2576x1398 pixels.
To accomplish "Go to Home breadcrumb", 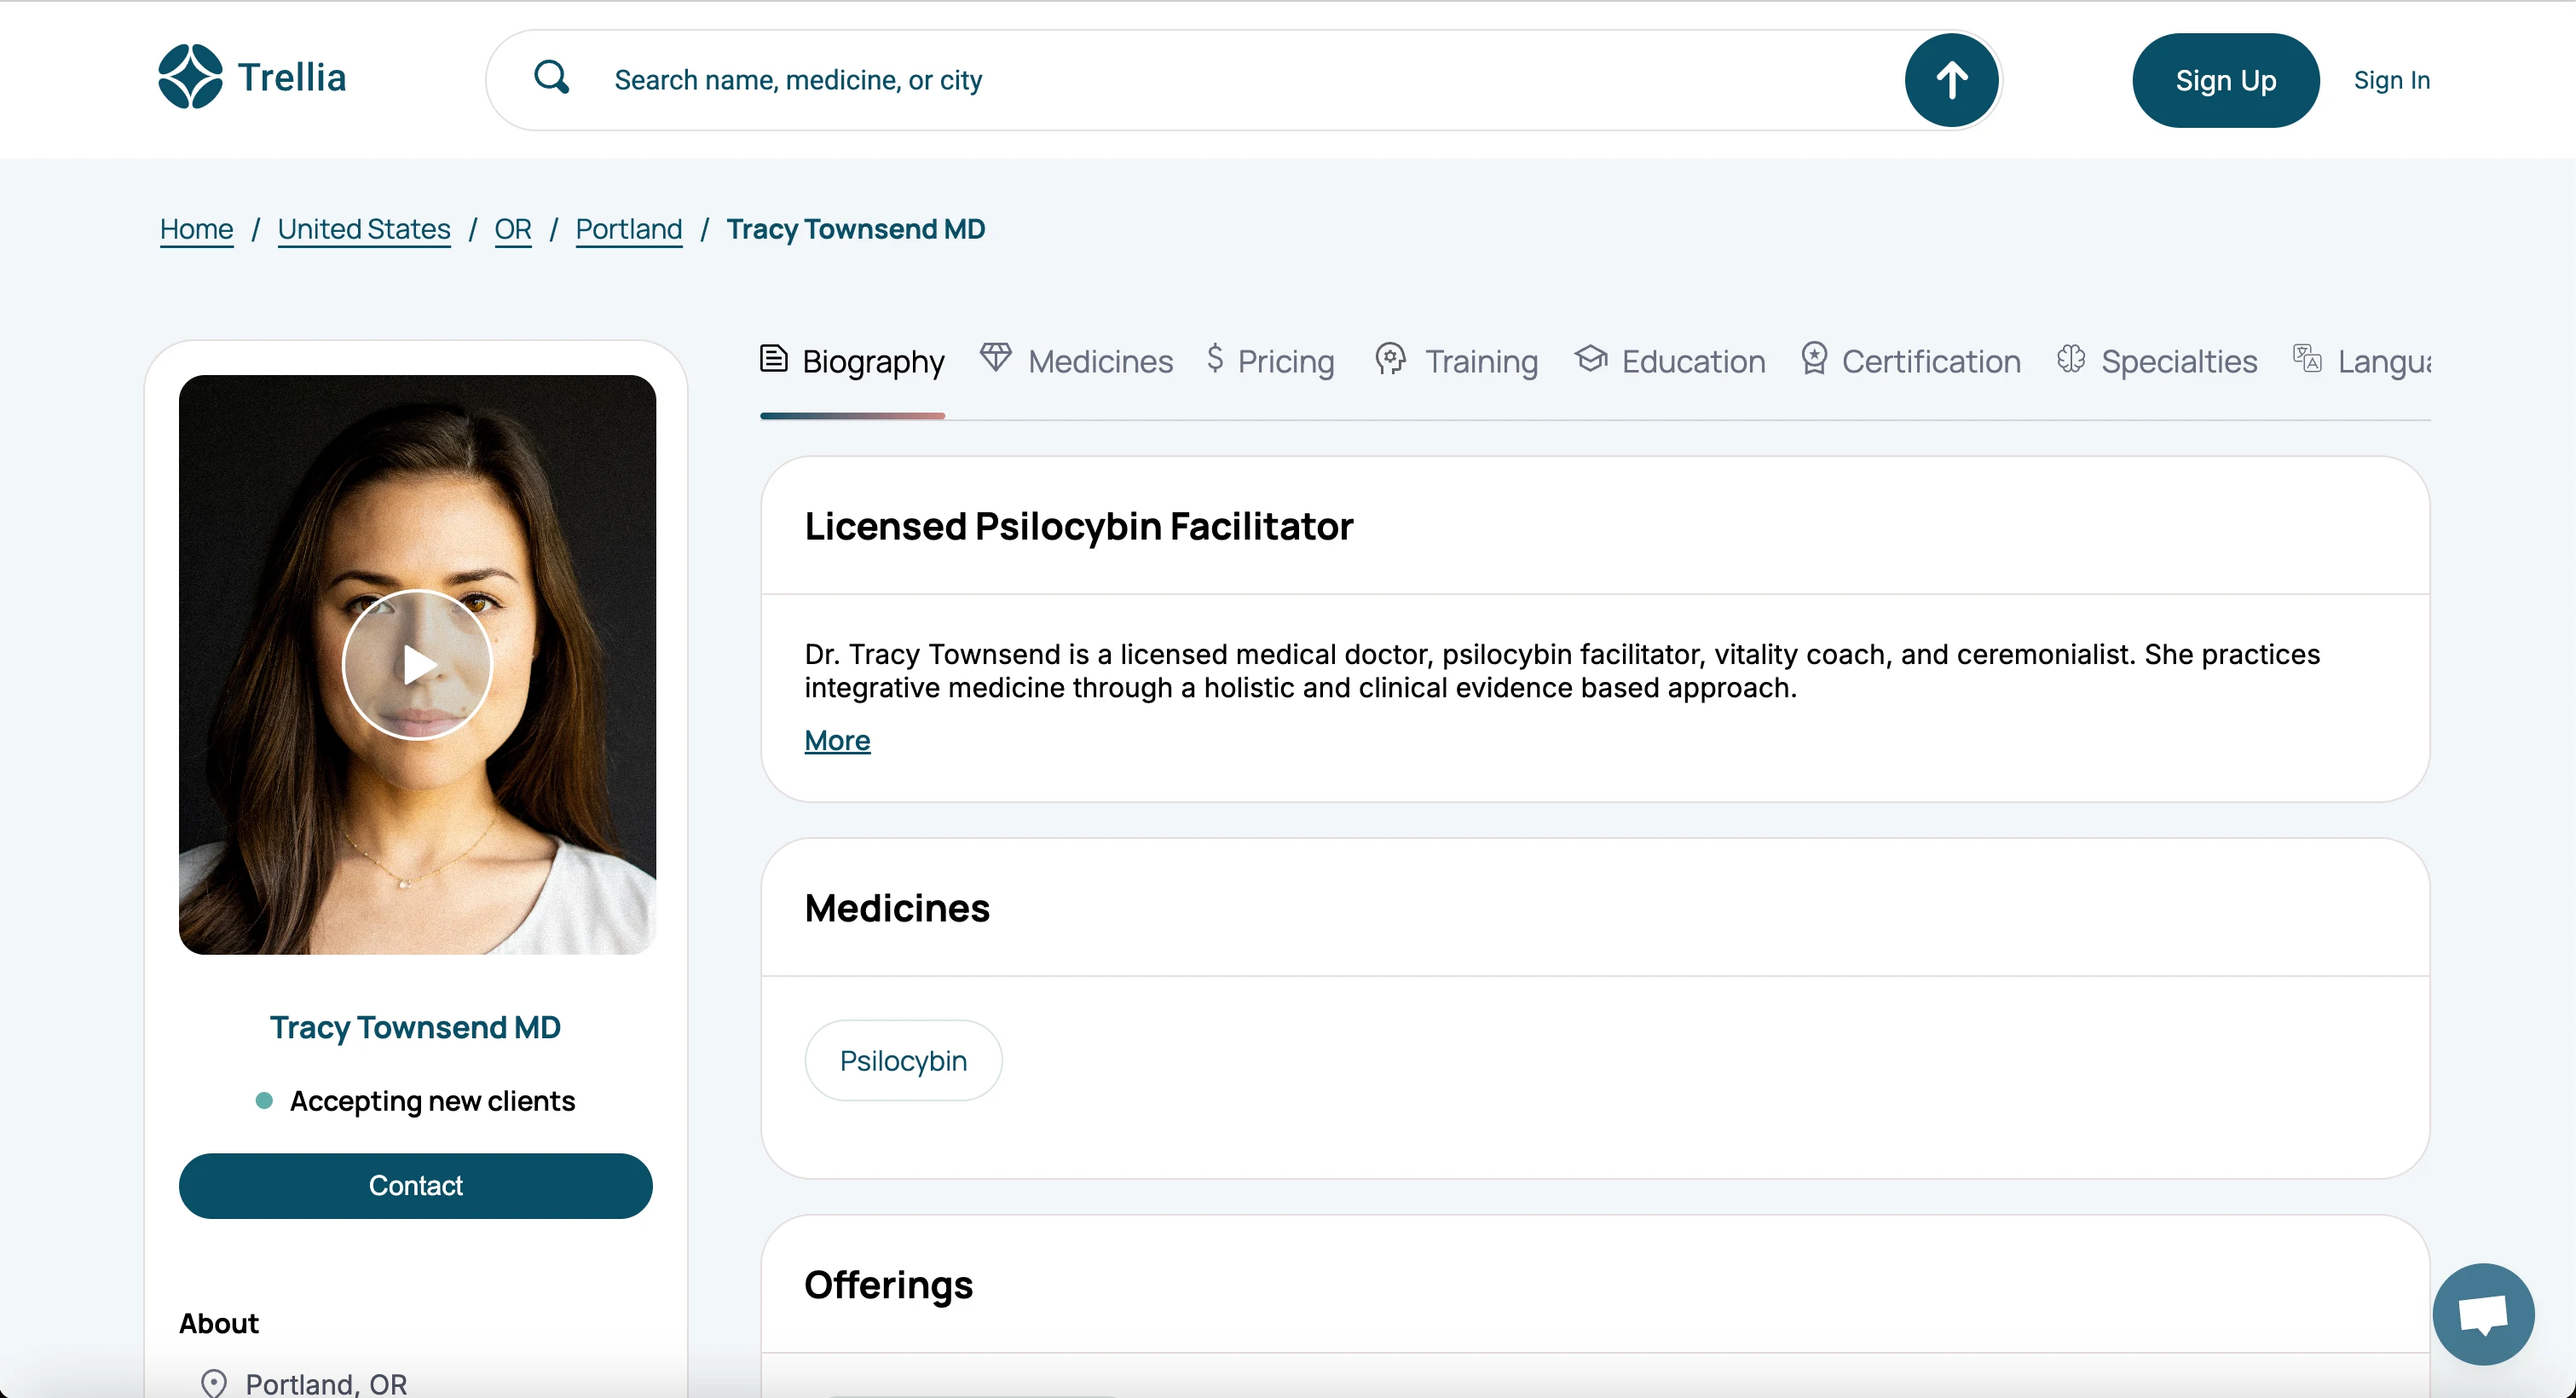I will [x=196, y=229].
